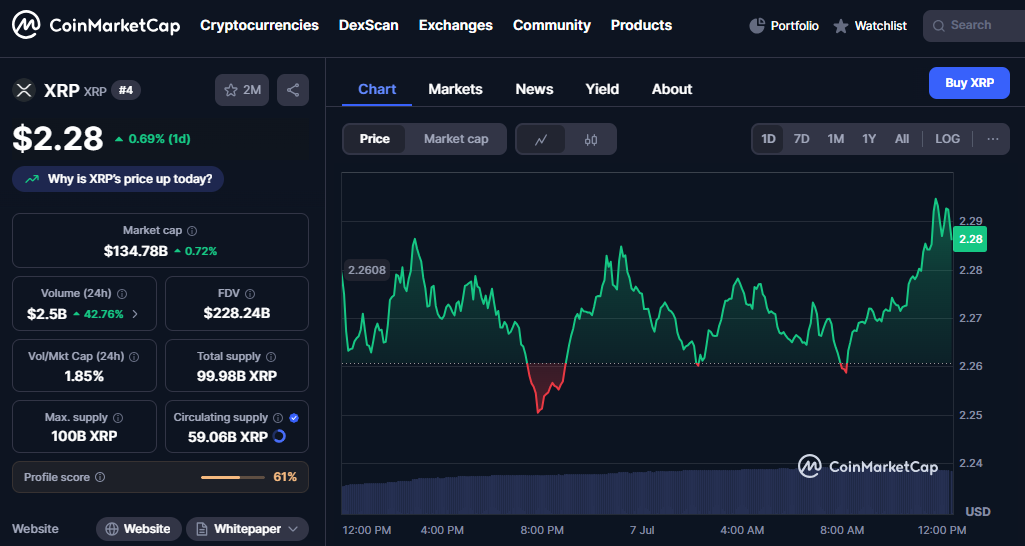Image resolution: width=1025 pixels, height=546 pixels.
Task: Click the globe icon on Website button
Action: [x=112, y=529]
